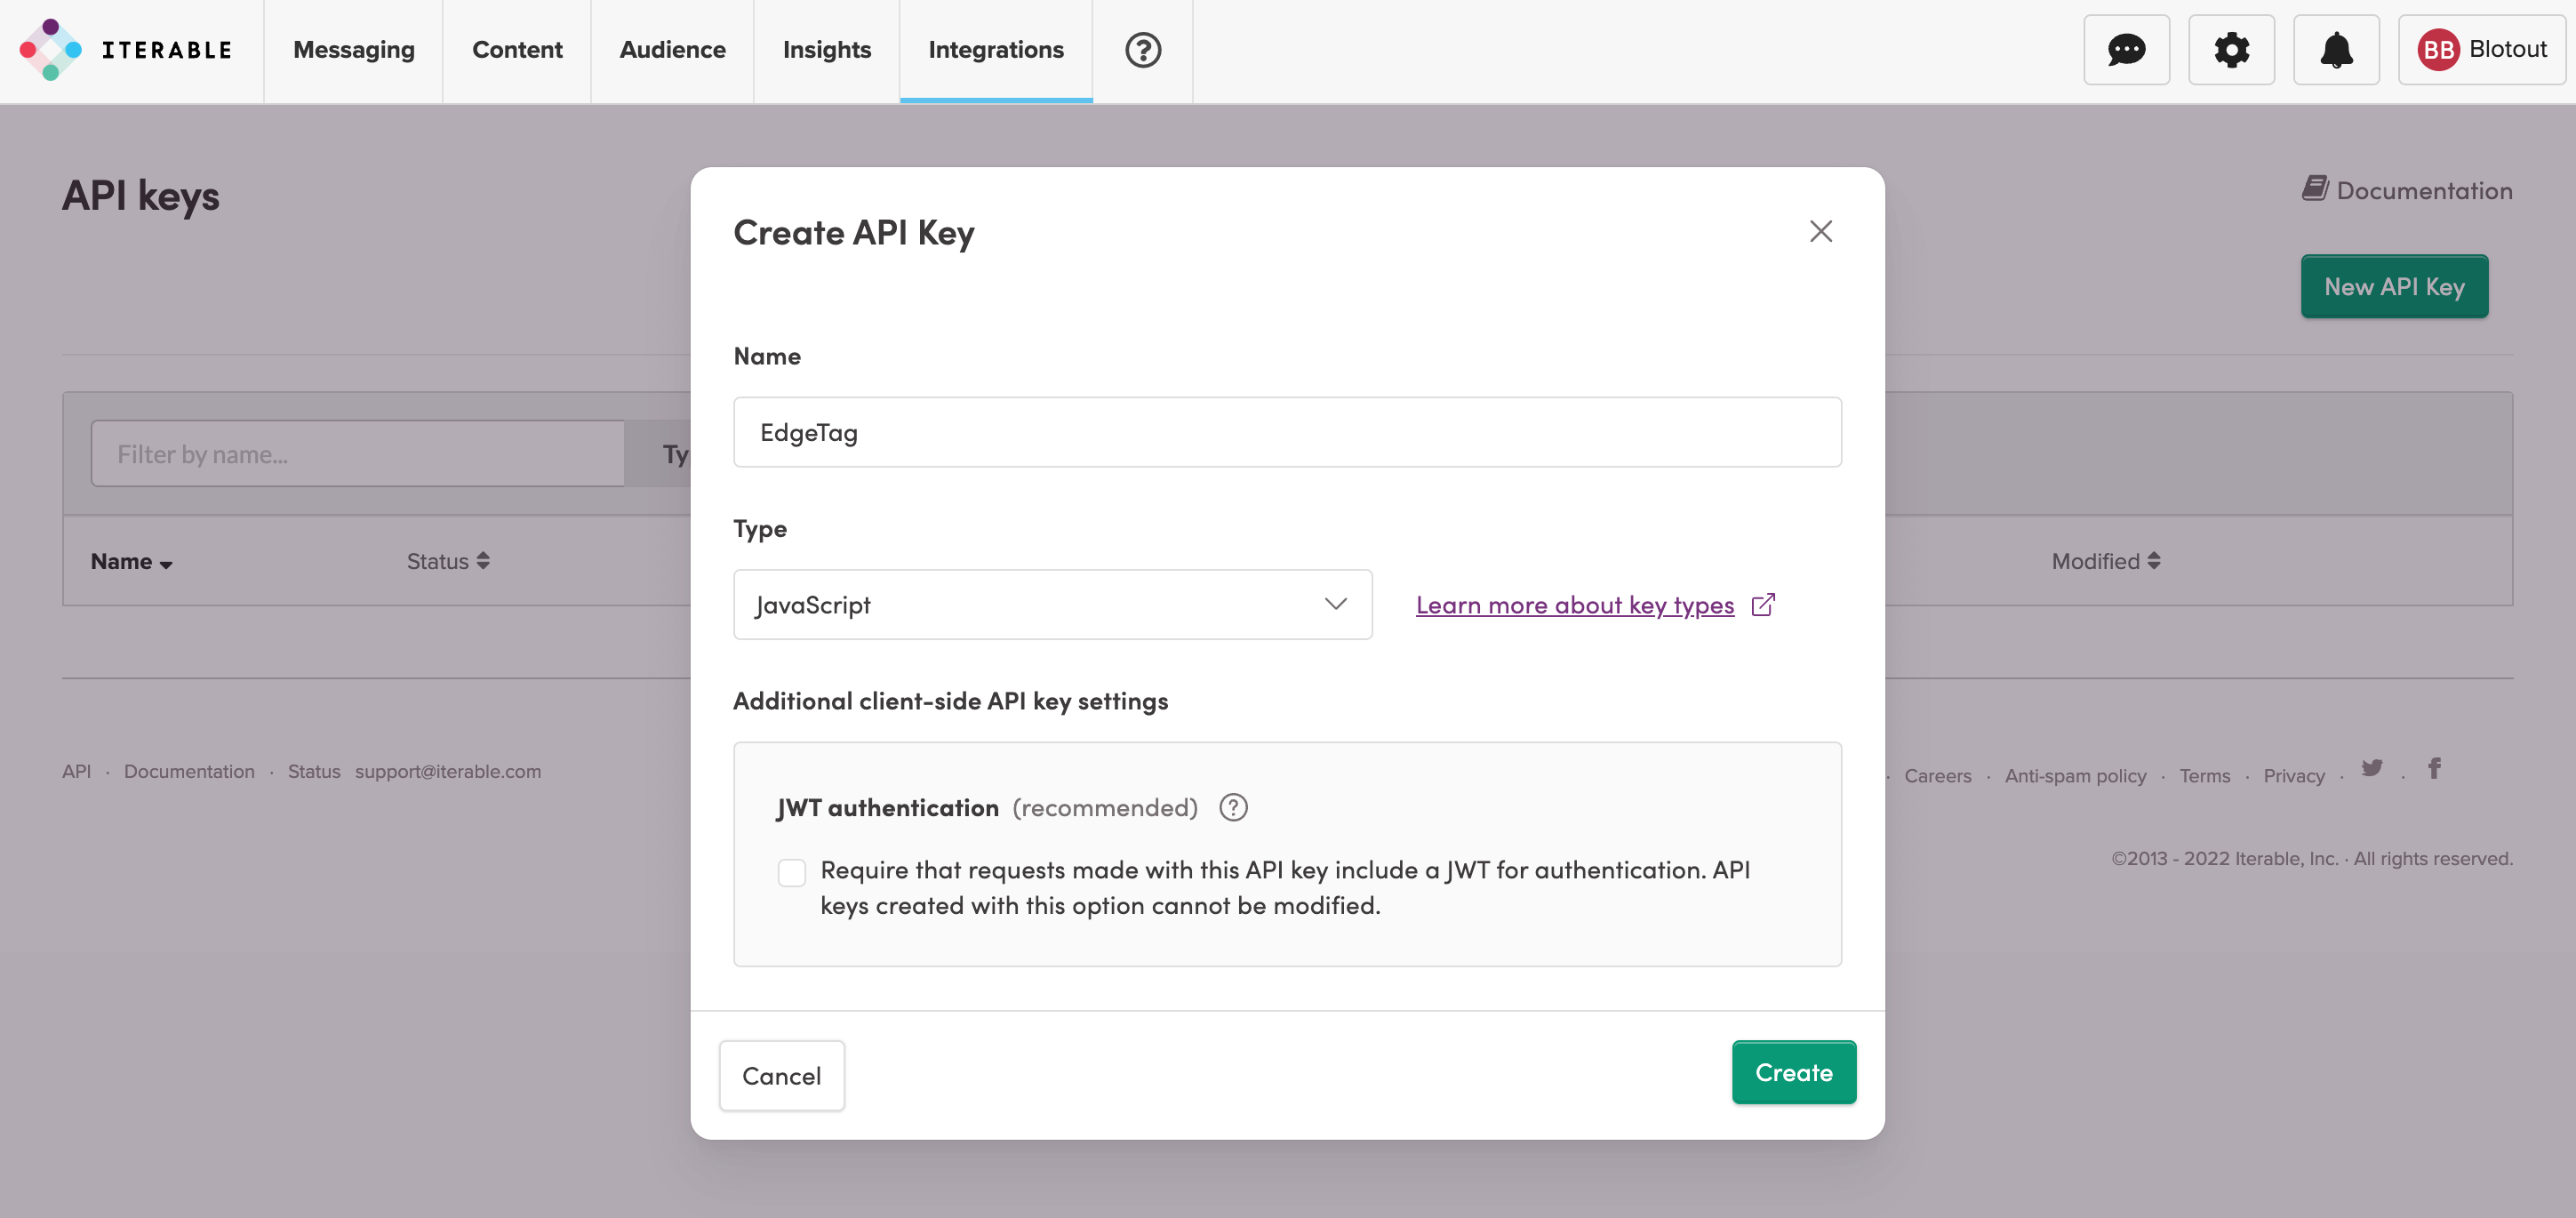The width and height of the screenshot is (2576, 1218).
Task: Sort the table by Modified column
Action: (x=2106, y=561)
